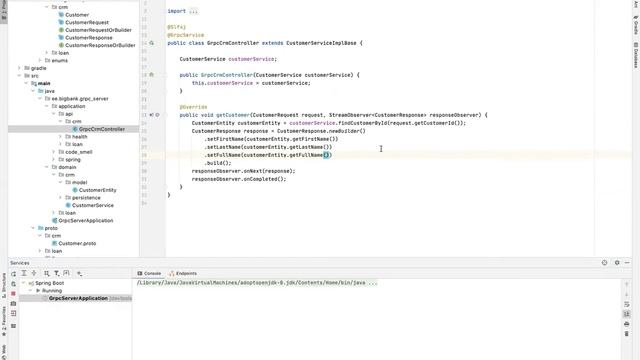This screenshot has height=360, width=640.
Task: Click the camera thread dump icon
Action: pos(13,304)
